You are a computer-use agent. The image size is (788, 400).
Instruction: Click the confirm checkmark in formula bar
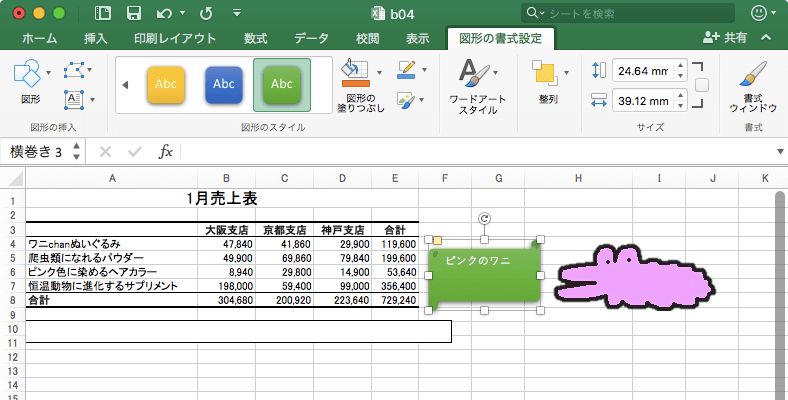pos(135,151)
